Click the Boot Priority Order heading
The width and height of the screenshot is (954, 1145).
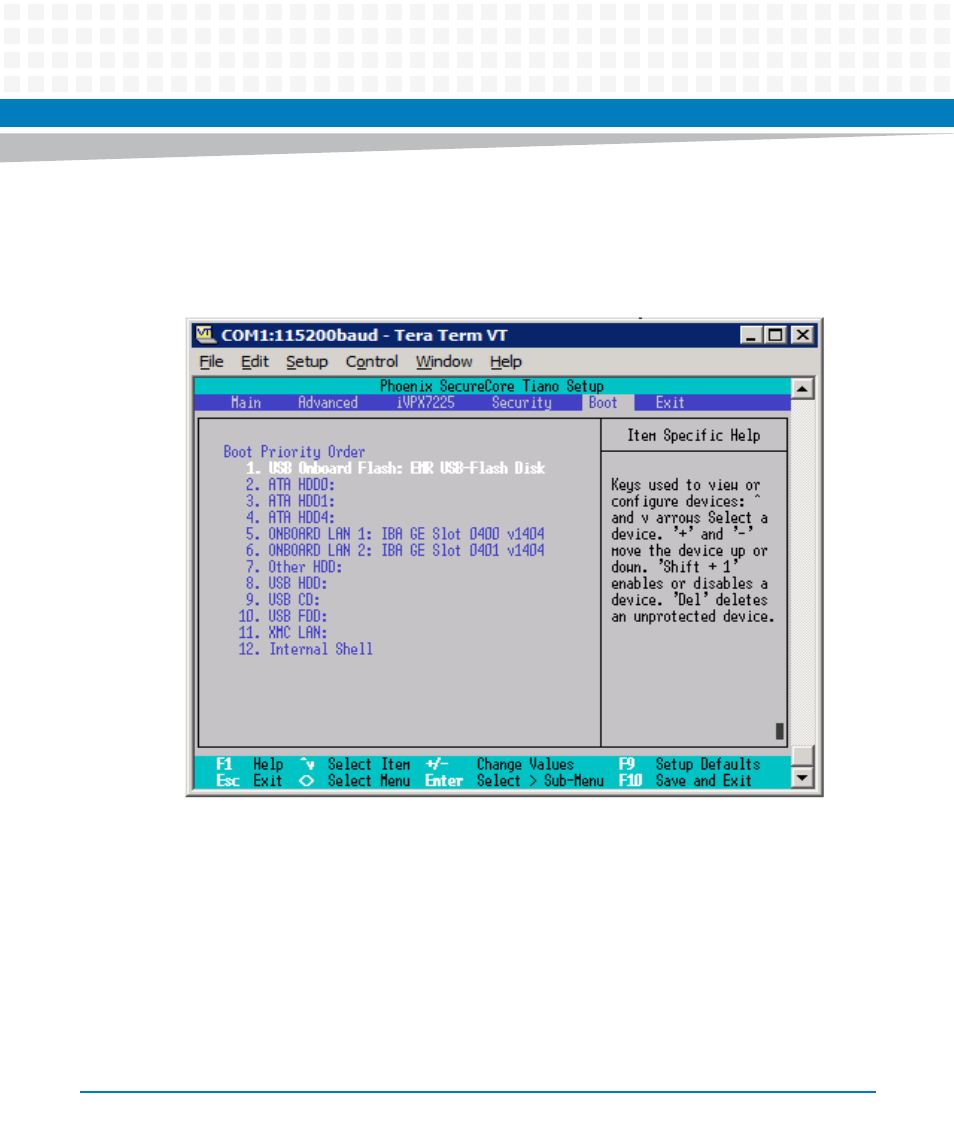click(x=294, y=452)
